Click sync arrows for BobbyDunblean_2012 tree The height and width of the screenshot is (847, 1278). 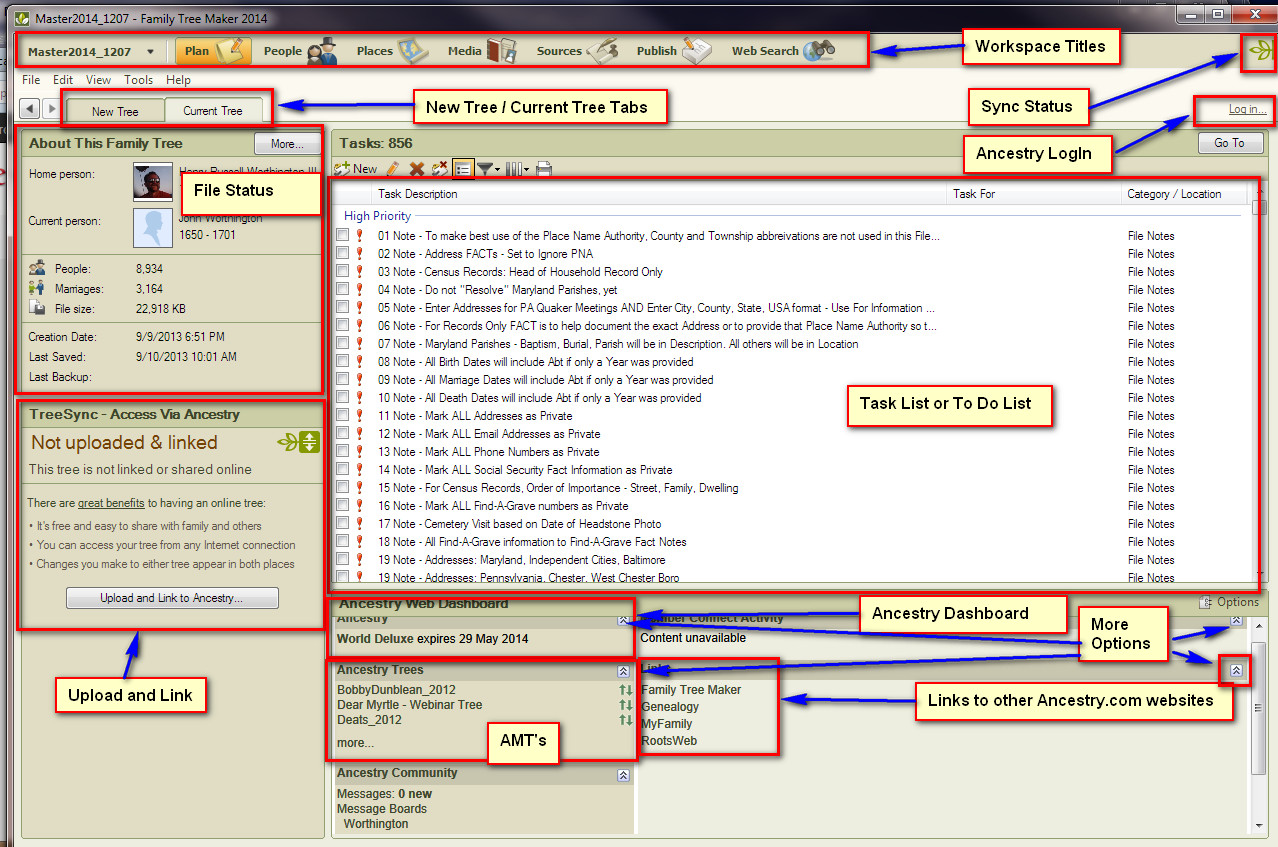(x=626, y=690)
